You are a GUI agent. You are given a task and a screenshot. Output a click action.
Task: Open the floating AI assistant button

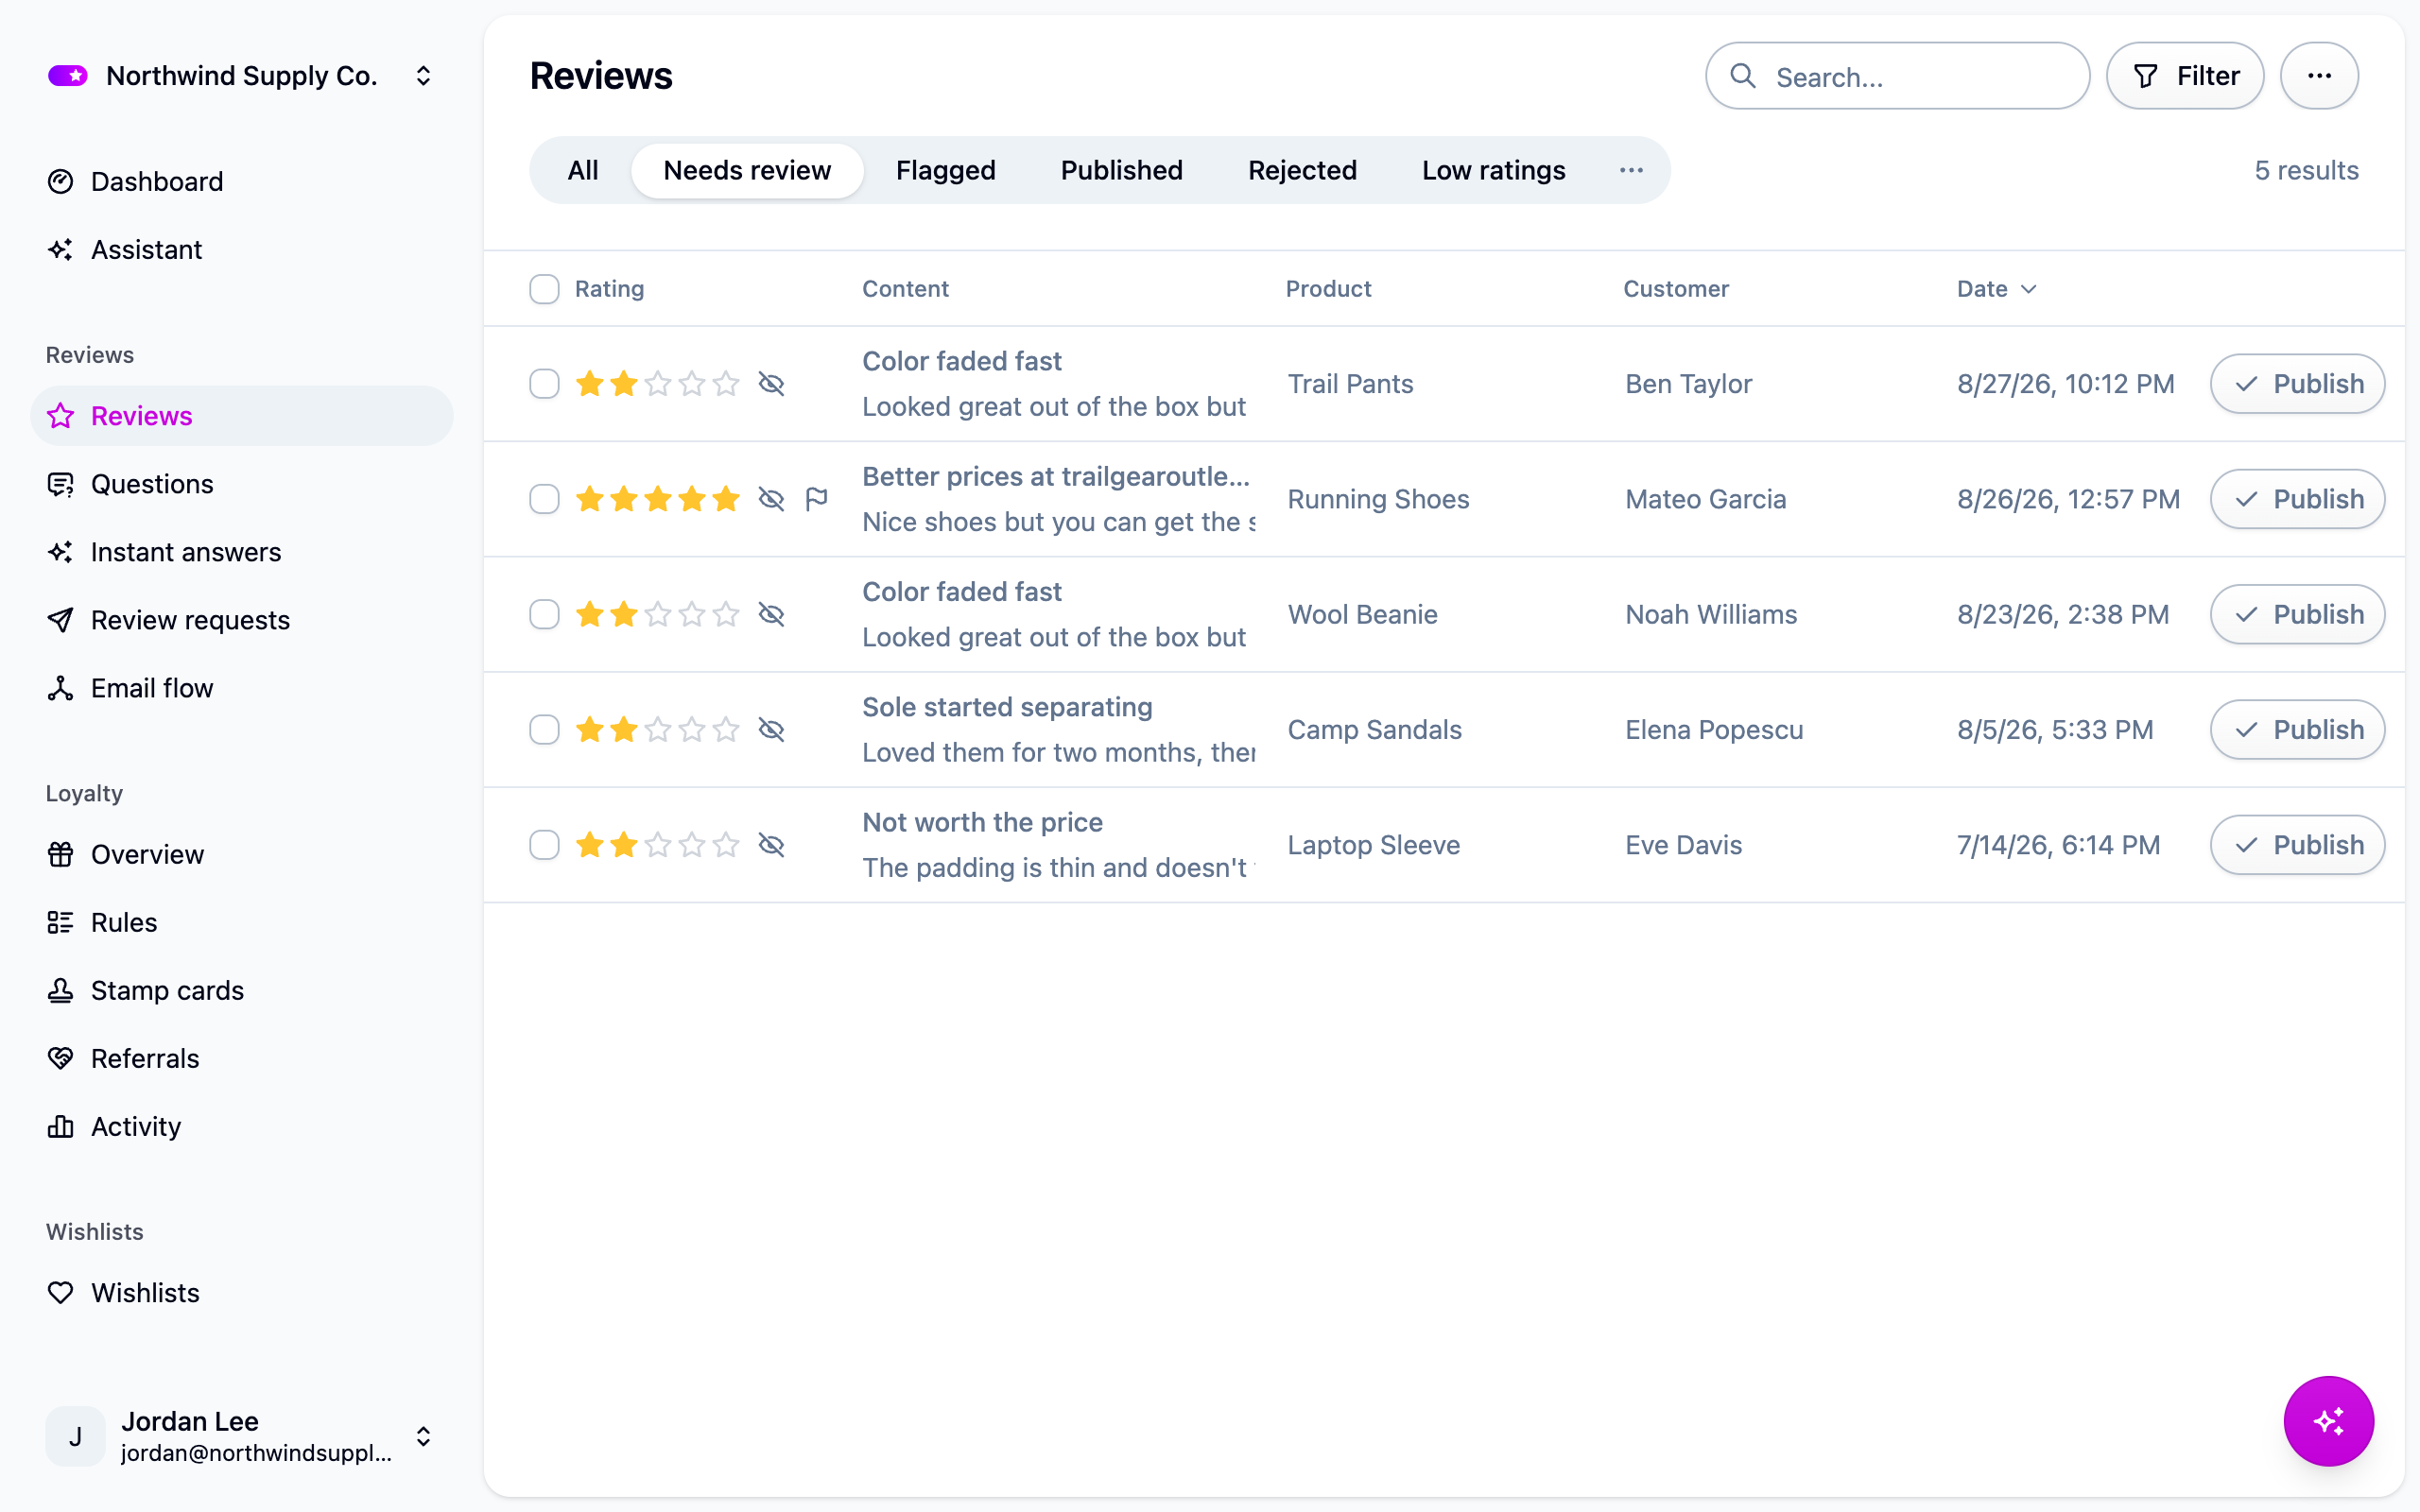2328,1421
